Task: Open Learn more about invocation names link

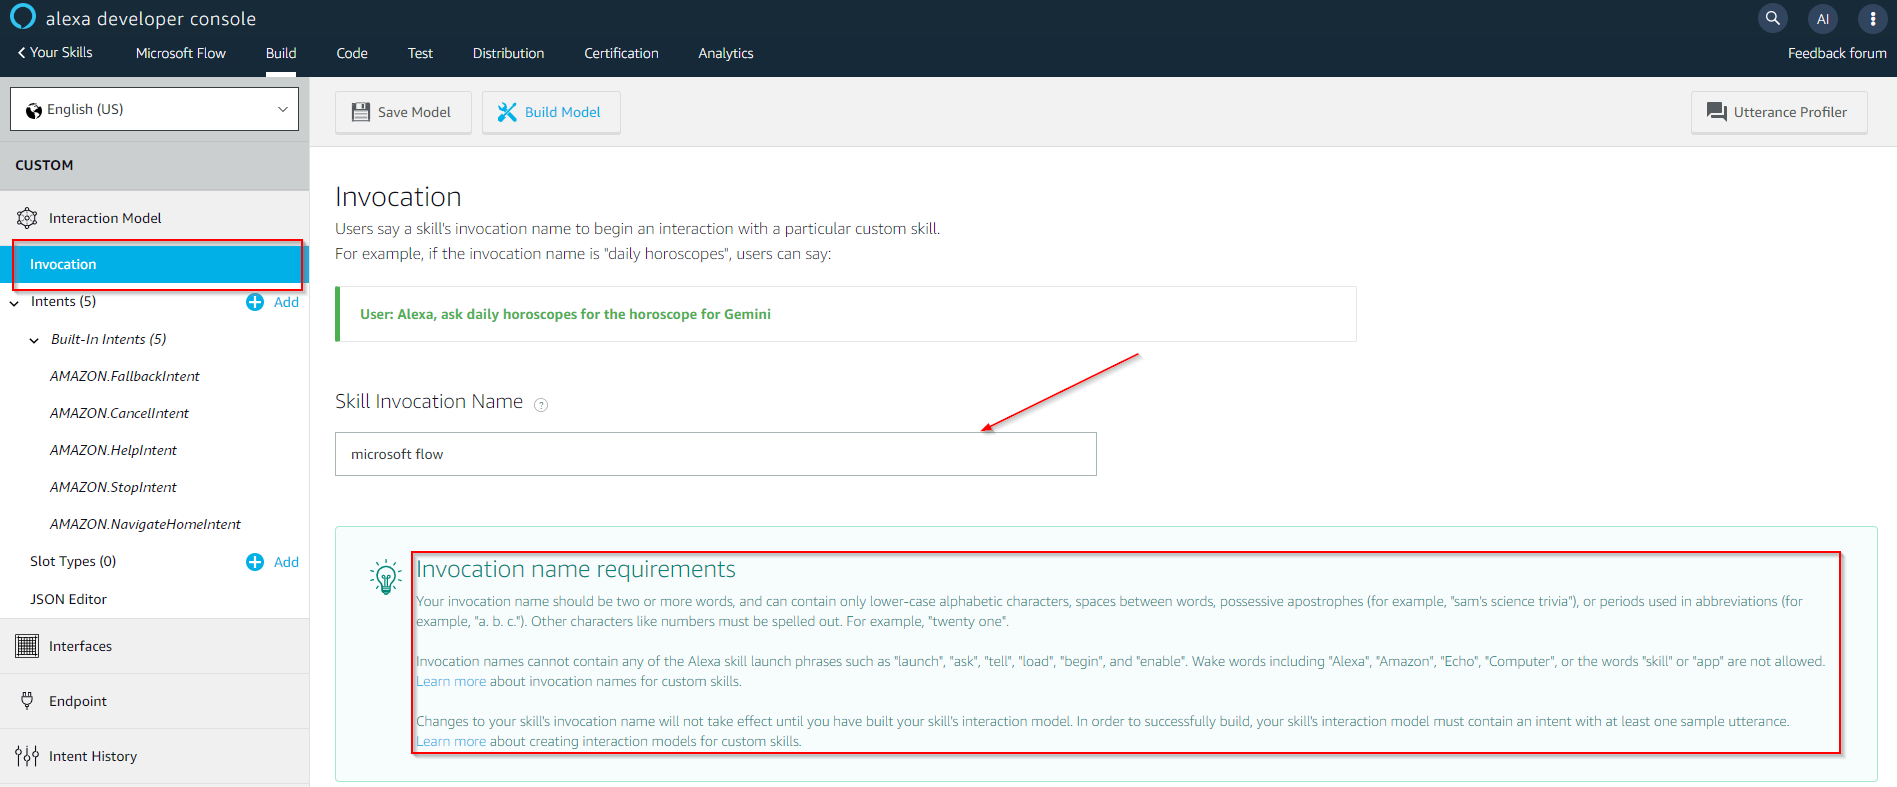Action: (450, 681)
